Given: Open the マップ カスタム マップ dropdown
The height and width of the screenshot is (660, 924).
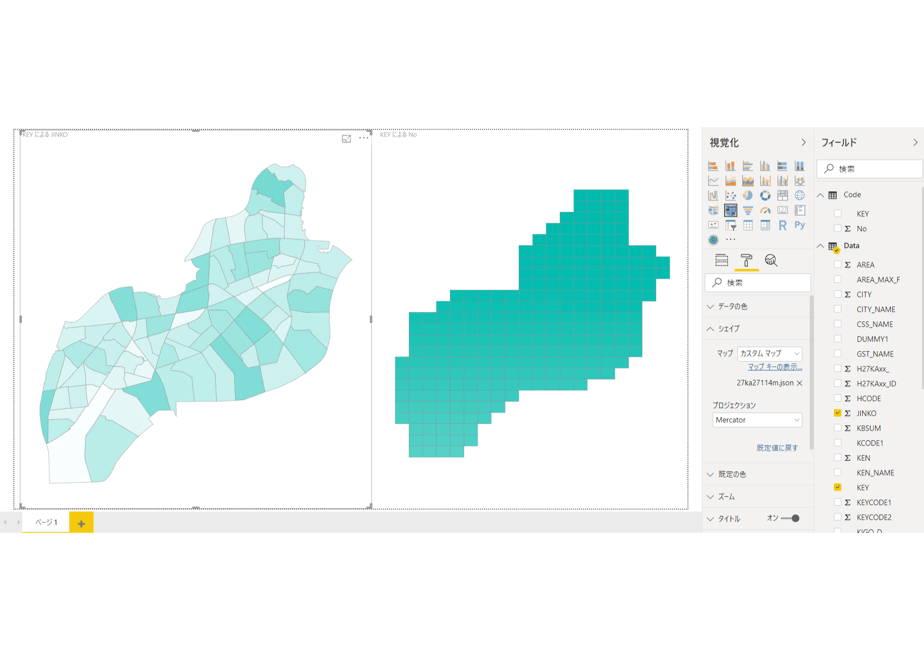Looking at the screenshot, I should coord(770,353).
